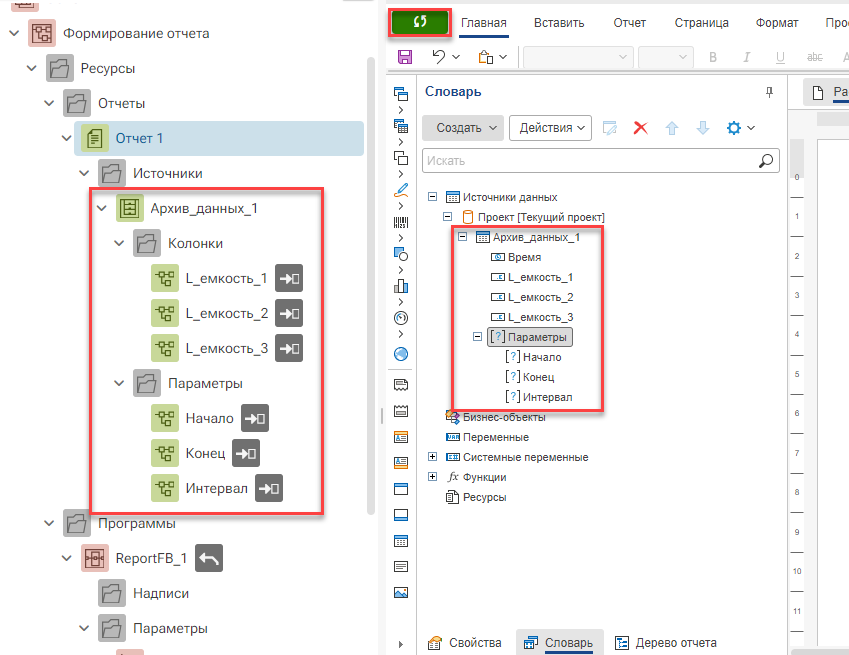
Task: Click the globe map icon in toolbox
Action: click(x=401, y=354)
